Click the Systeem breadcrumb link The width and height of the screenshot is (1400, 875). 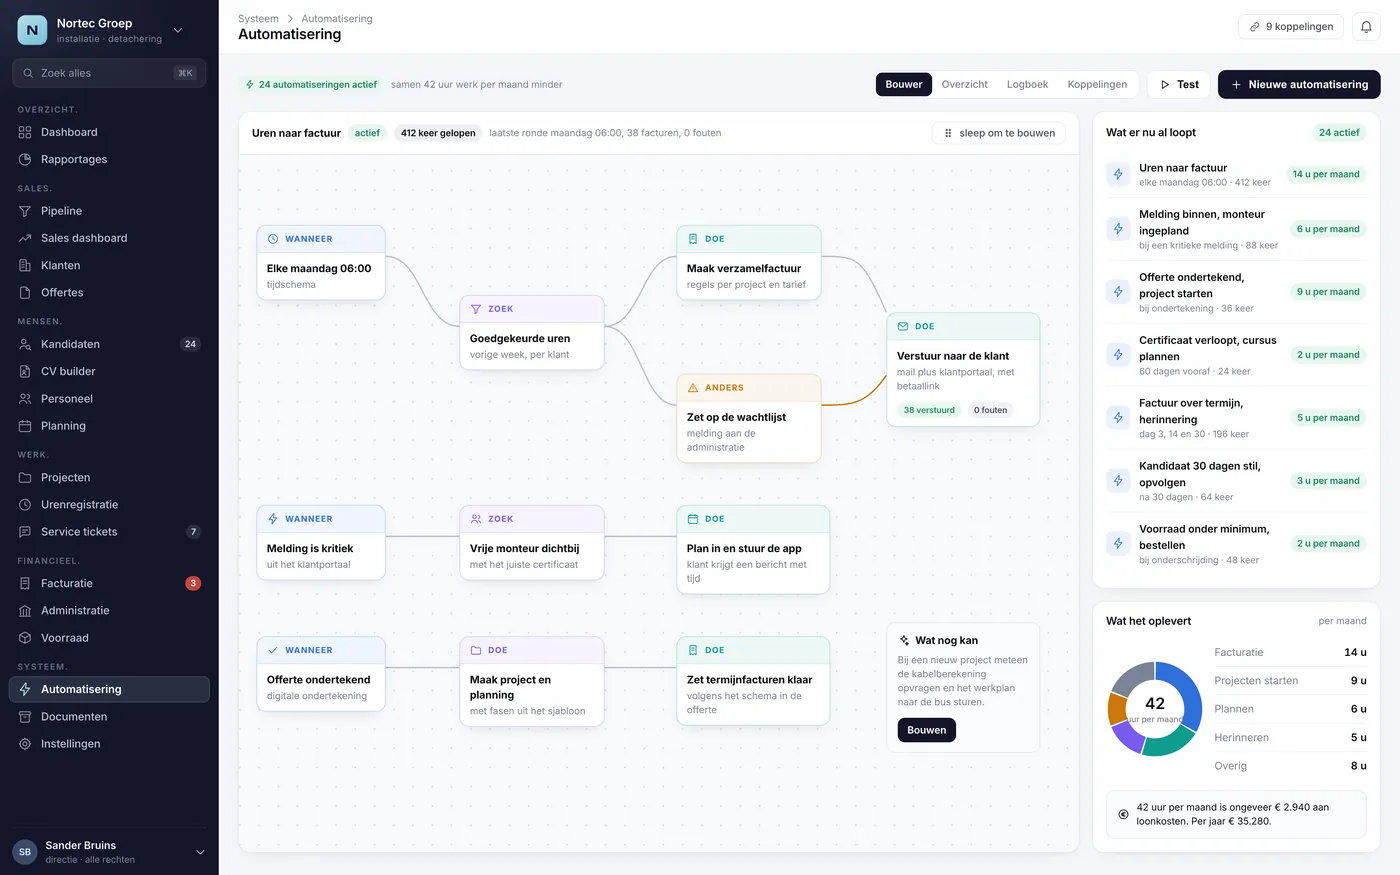[258, 18]
